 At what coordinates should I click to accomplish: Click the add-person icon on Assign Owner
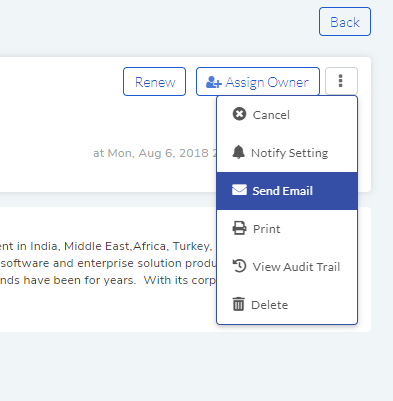(214, 82)
